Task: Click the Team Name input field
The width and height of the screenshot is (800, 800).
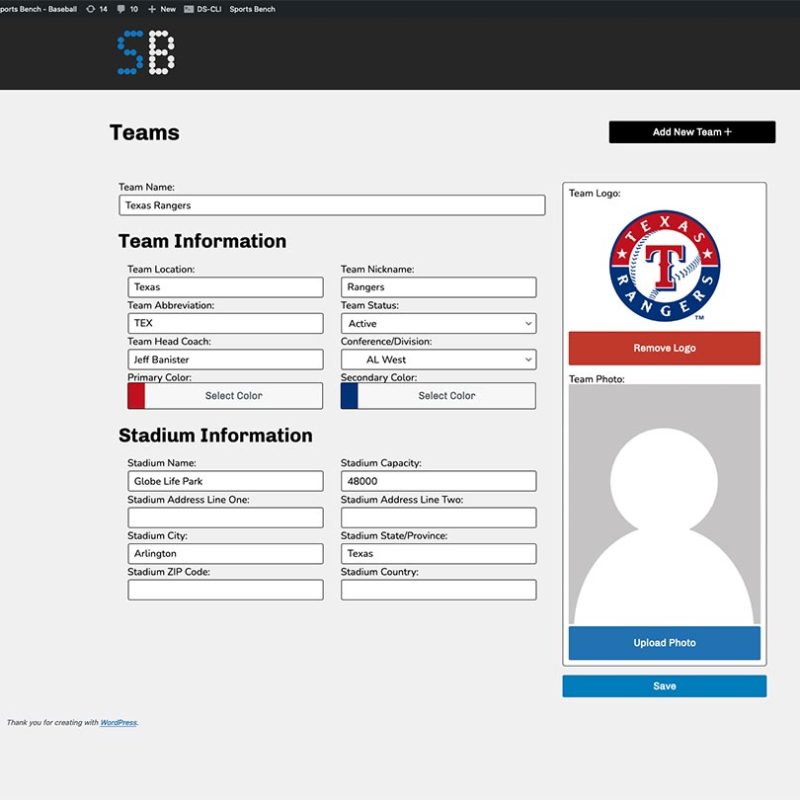Action: pos(332,205)
